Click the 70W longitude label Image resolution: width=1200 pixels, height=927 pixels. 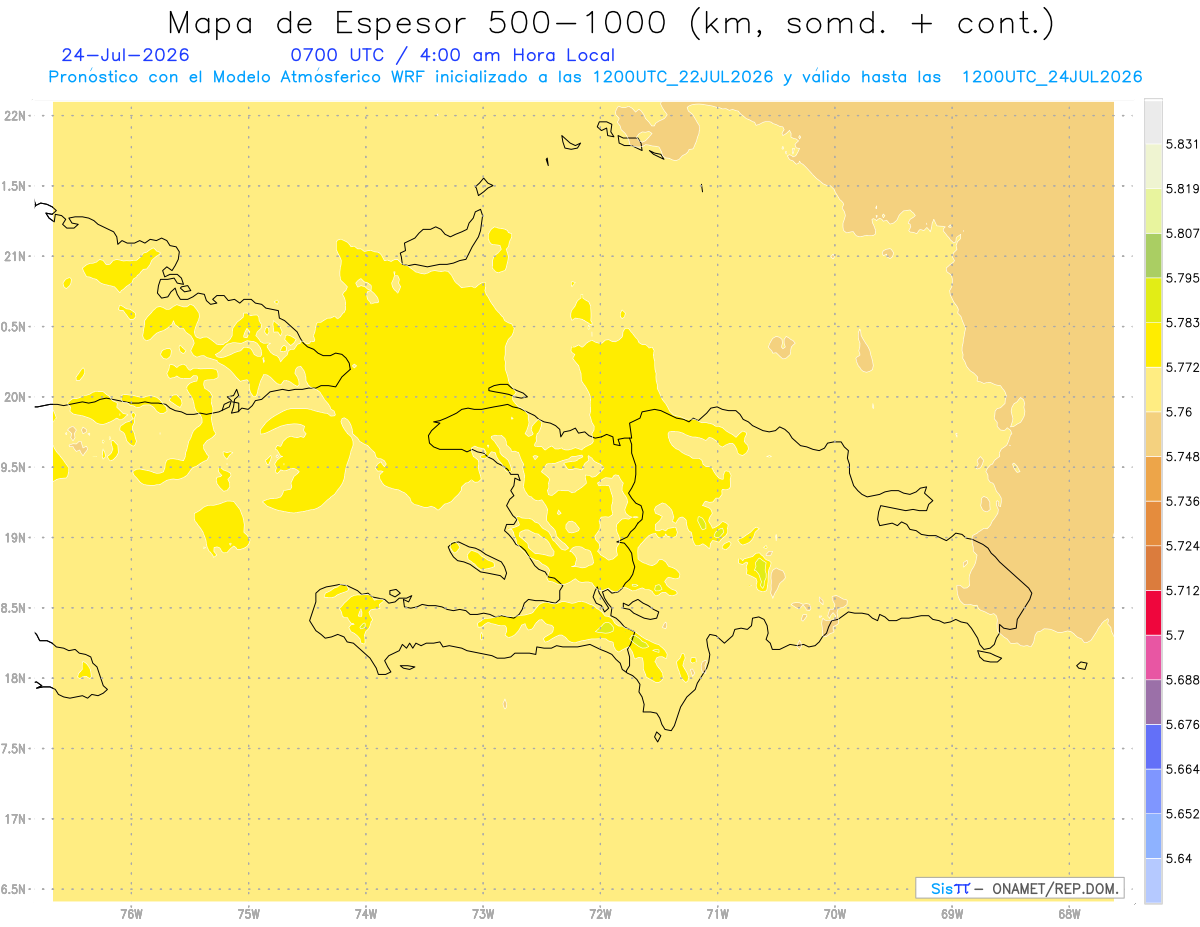(x=835, y=914)
